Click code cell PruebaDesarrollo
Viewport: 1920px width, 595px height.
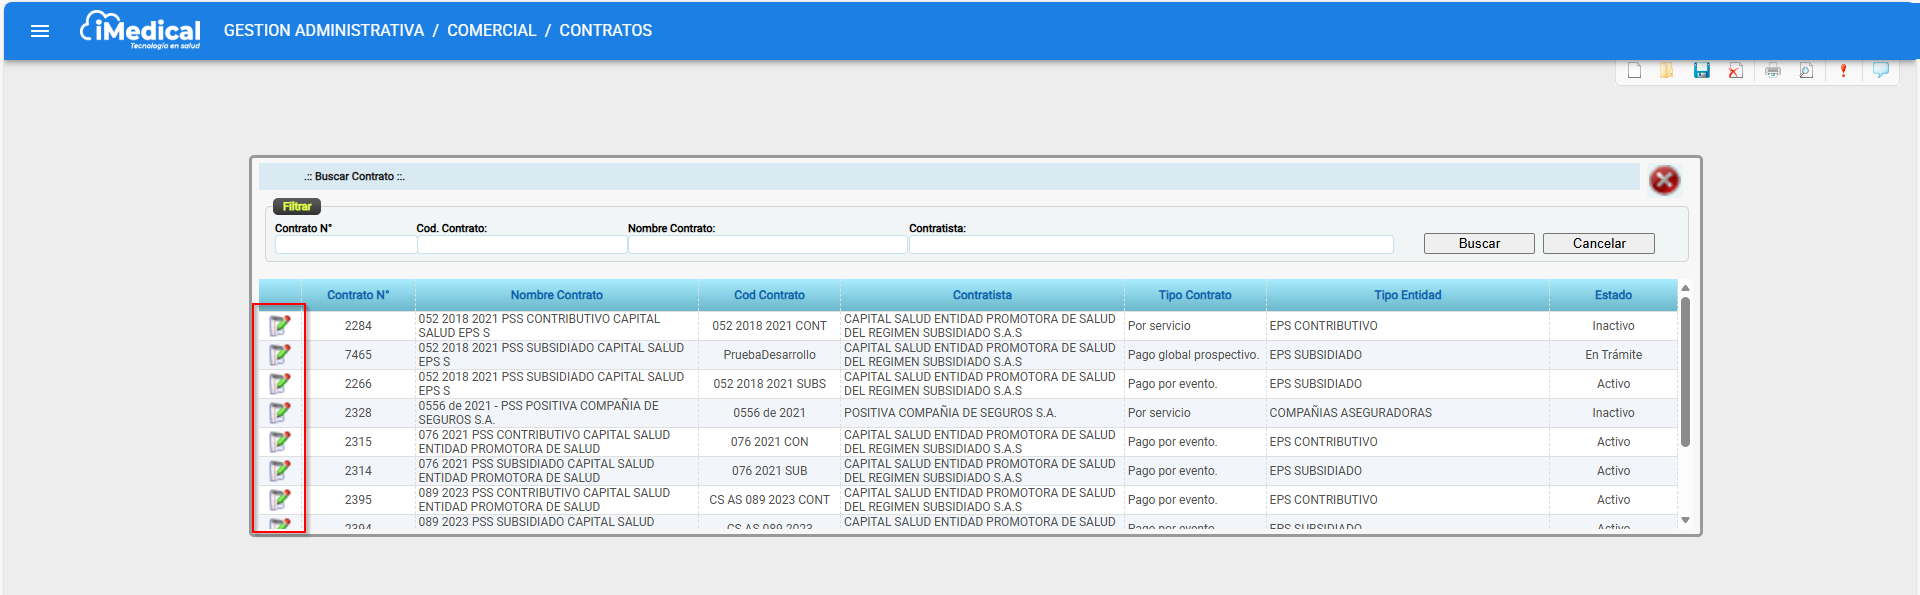click(x=769, y=355)
